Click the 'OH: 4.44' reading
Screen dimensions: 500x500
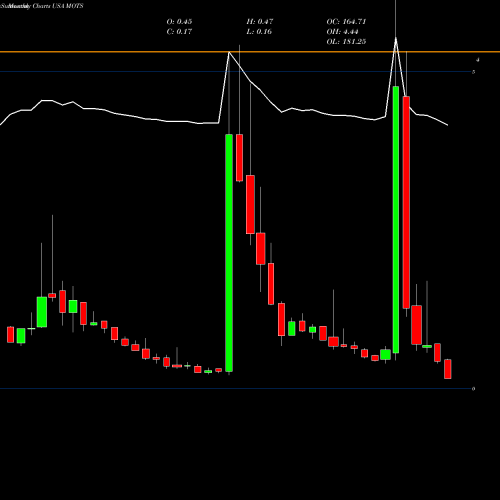(x=343, y=32)
